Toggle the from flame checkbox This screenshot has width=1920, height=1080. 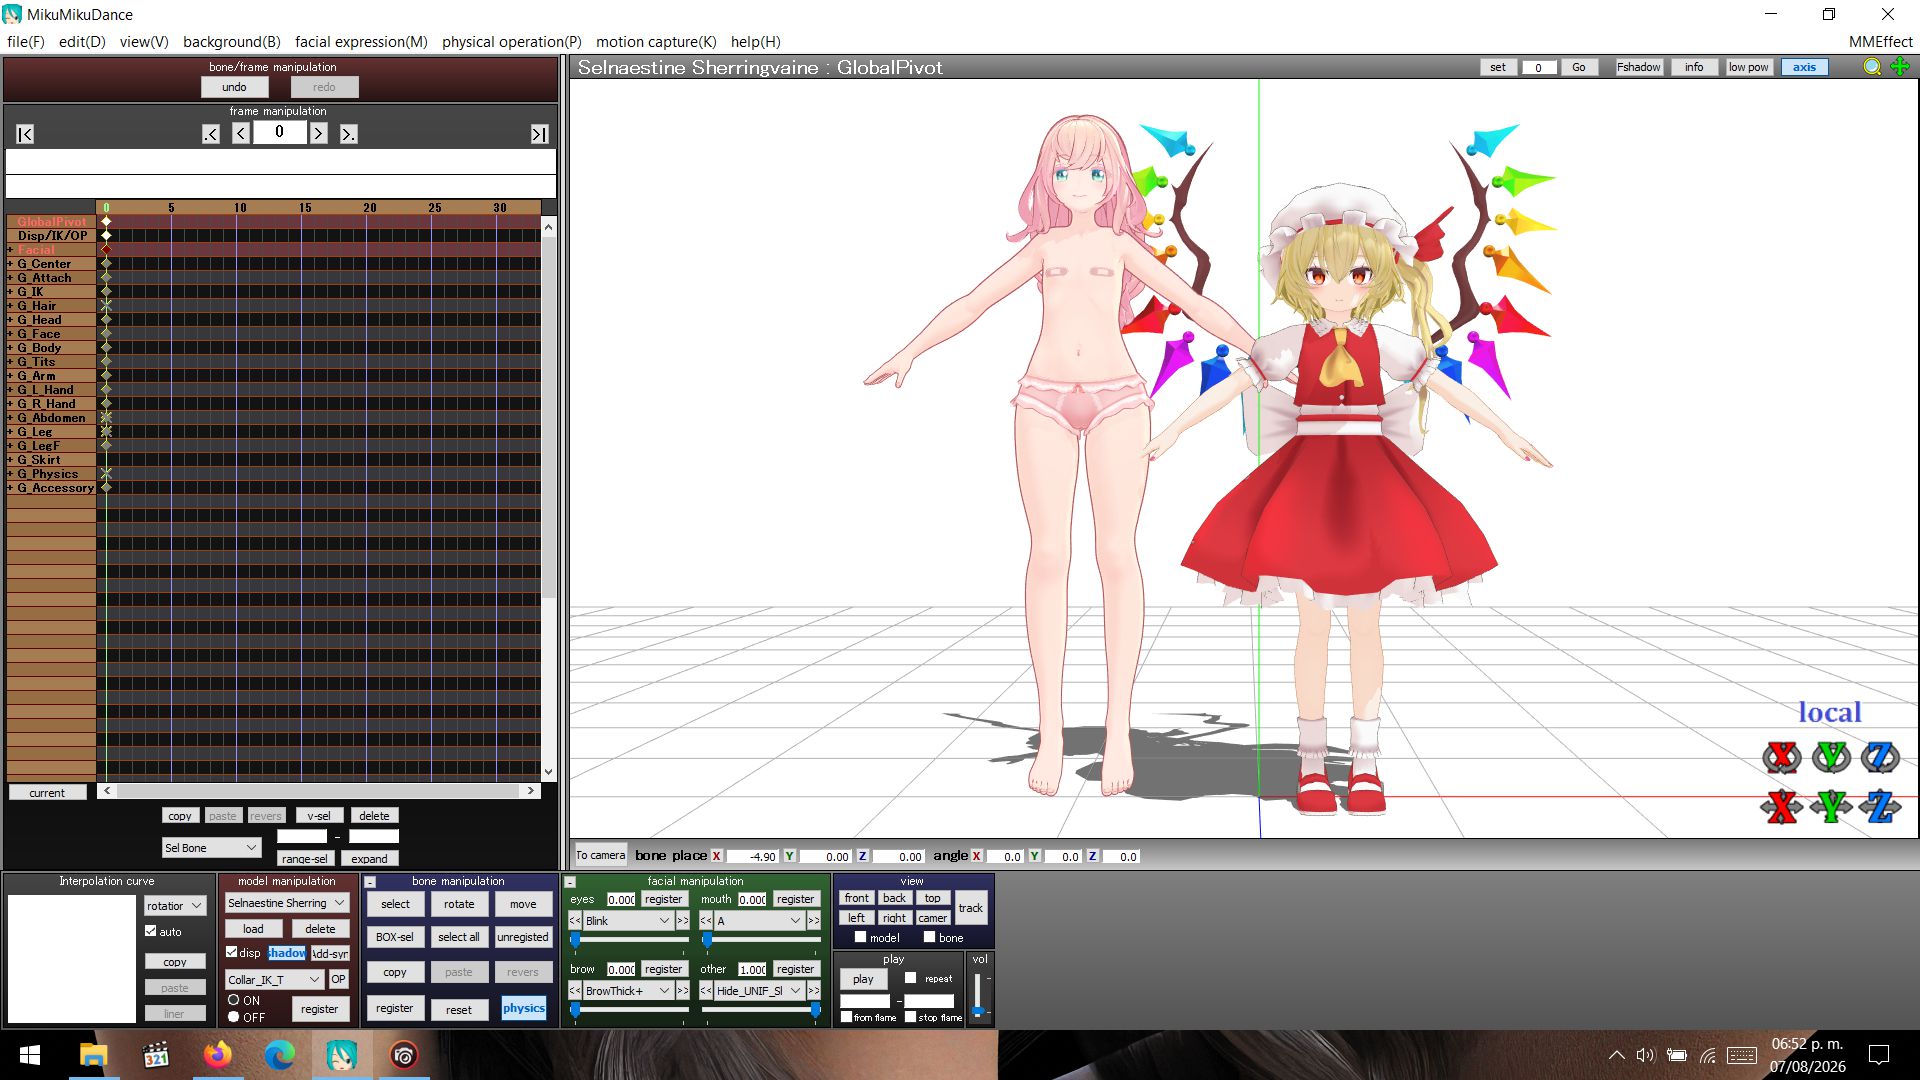tap(847, 1017)
